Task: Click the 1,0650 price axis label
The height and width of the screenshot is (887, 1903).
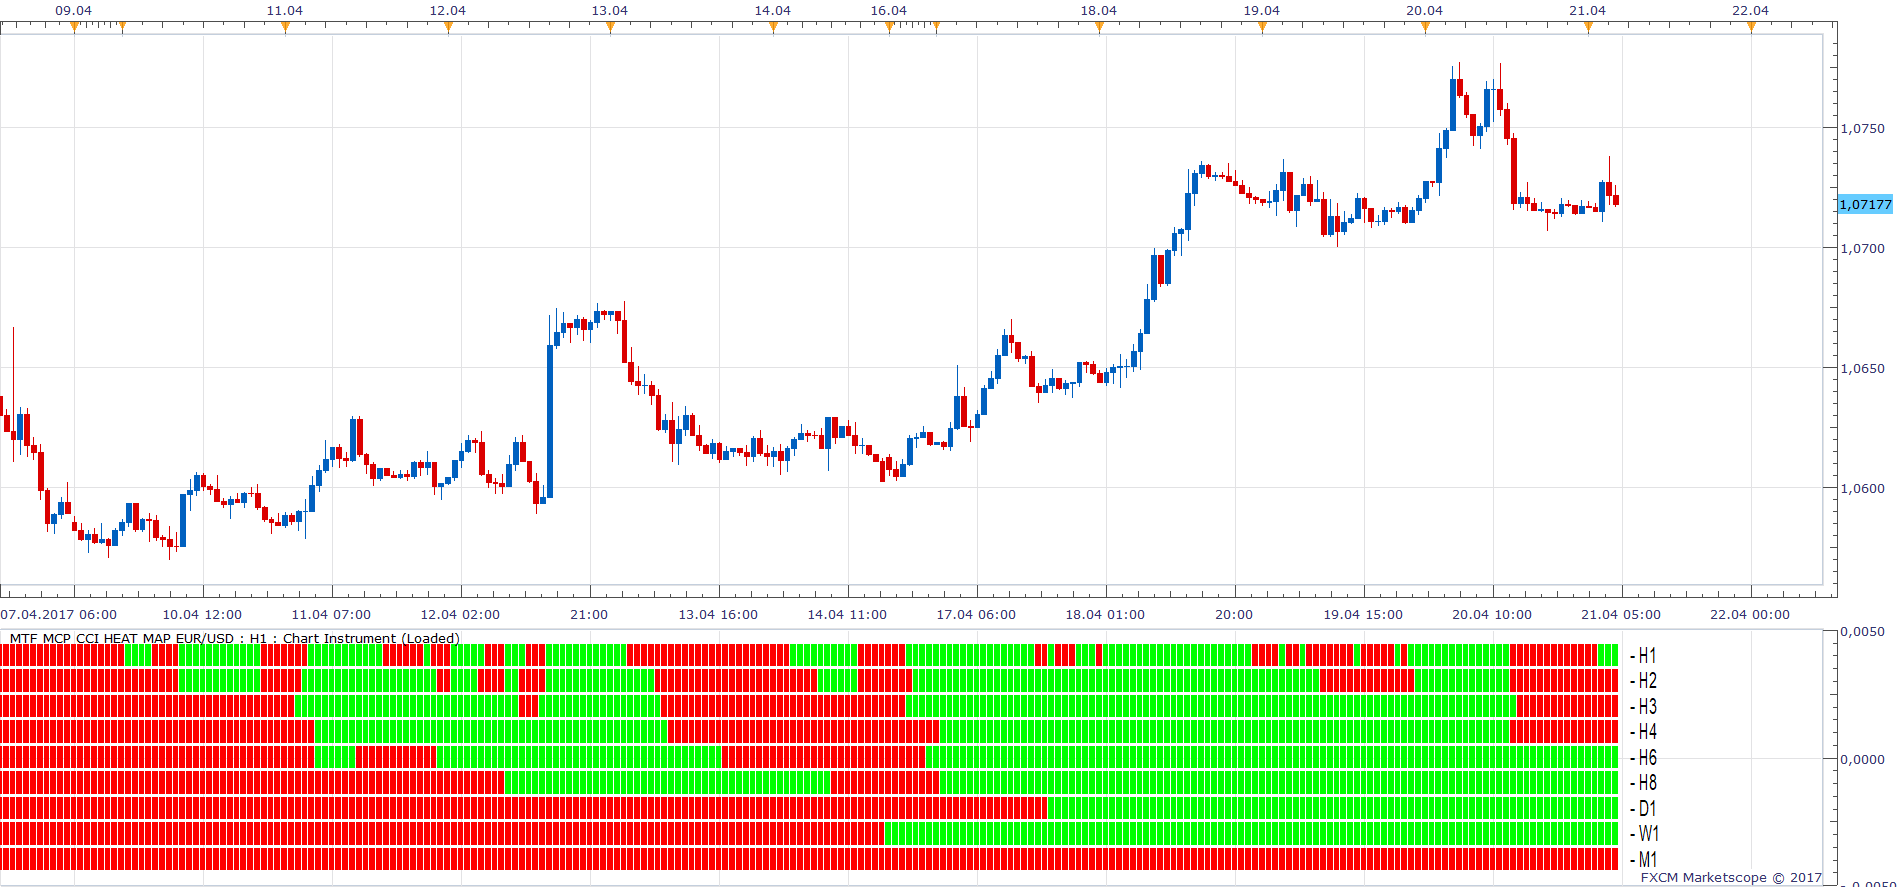Action: (x=1863, y=368)
